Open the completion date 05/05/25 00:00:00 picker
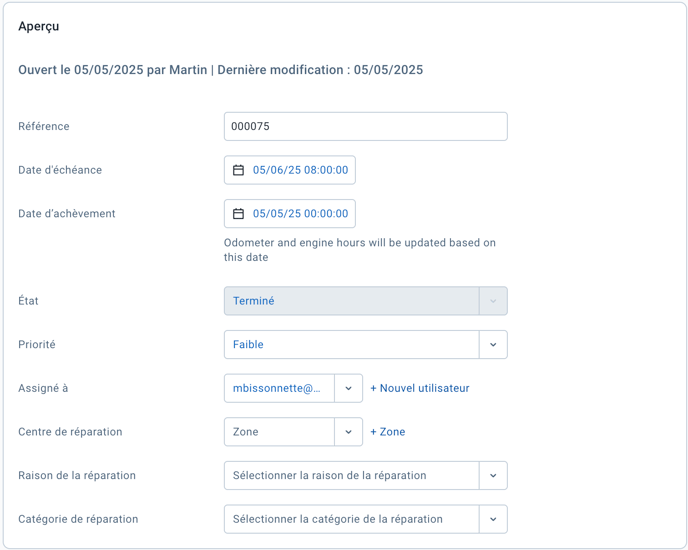 (x=290, y=214)
